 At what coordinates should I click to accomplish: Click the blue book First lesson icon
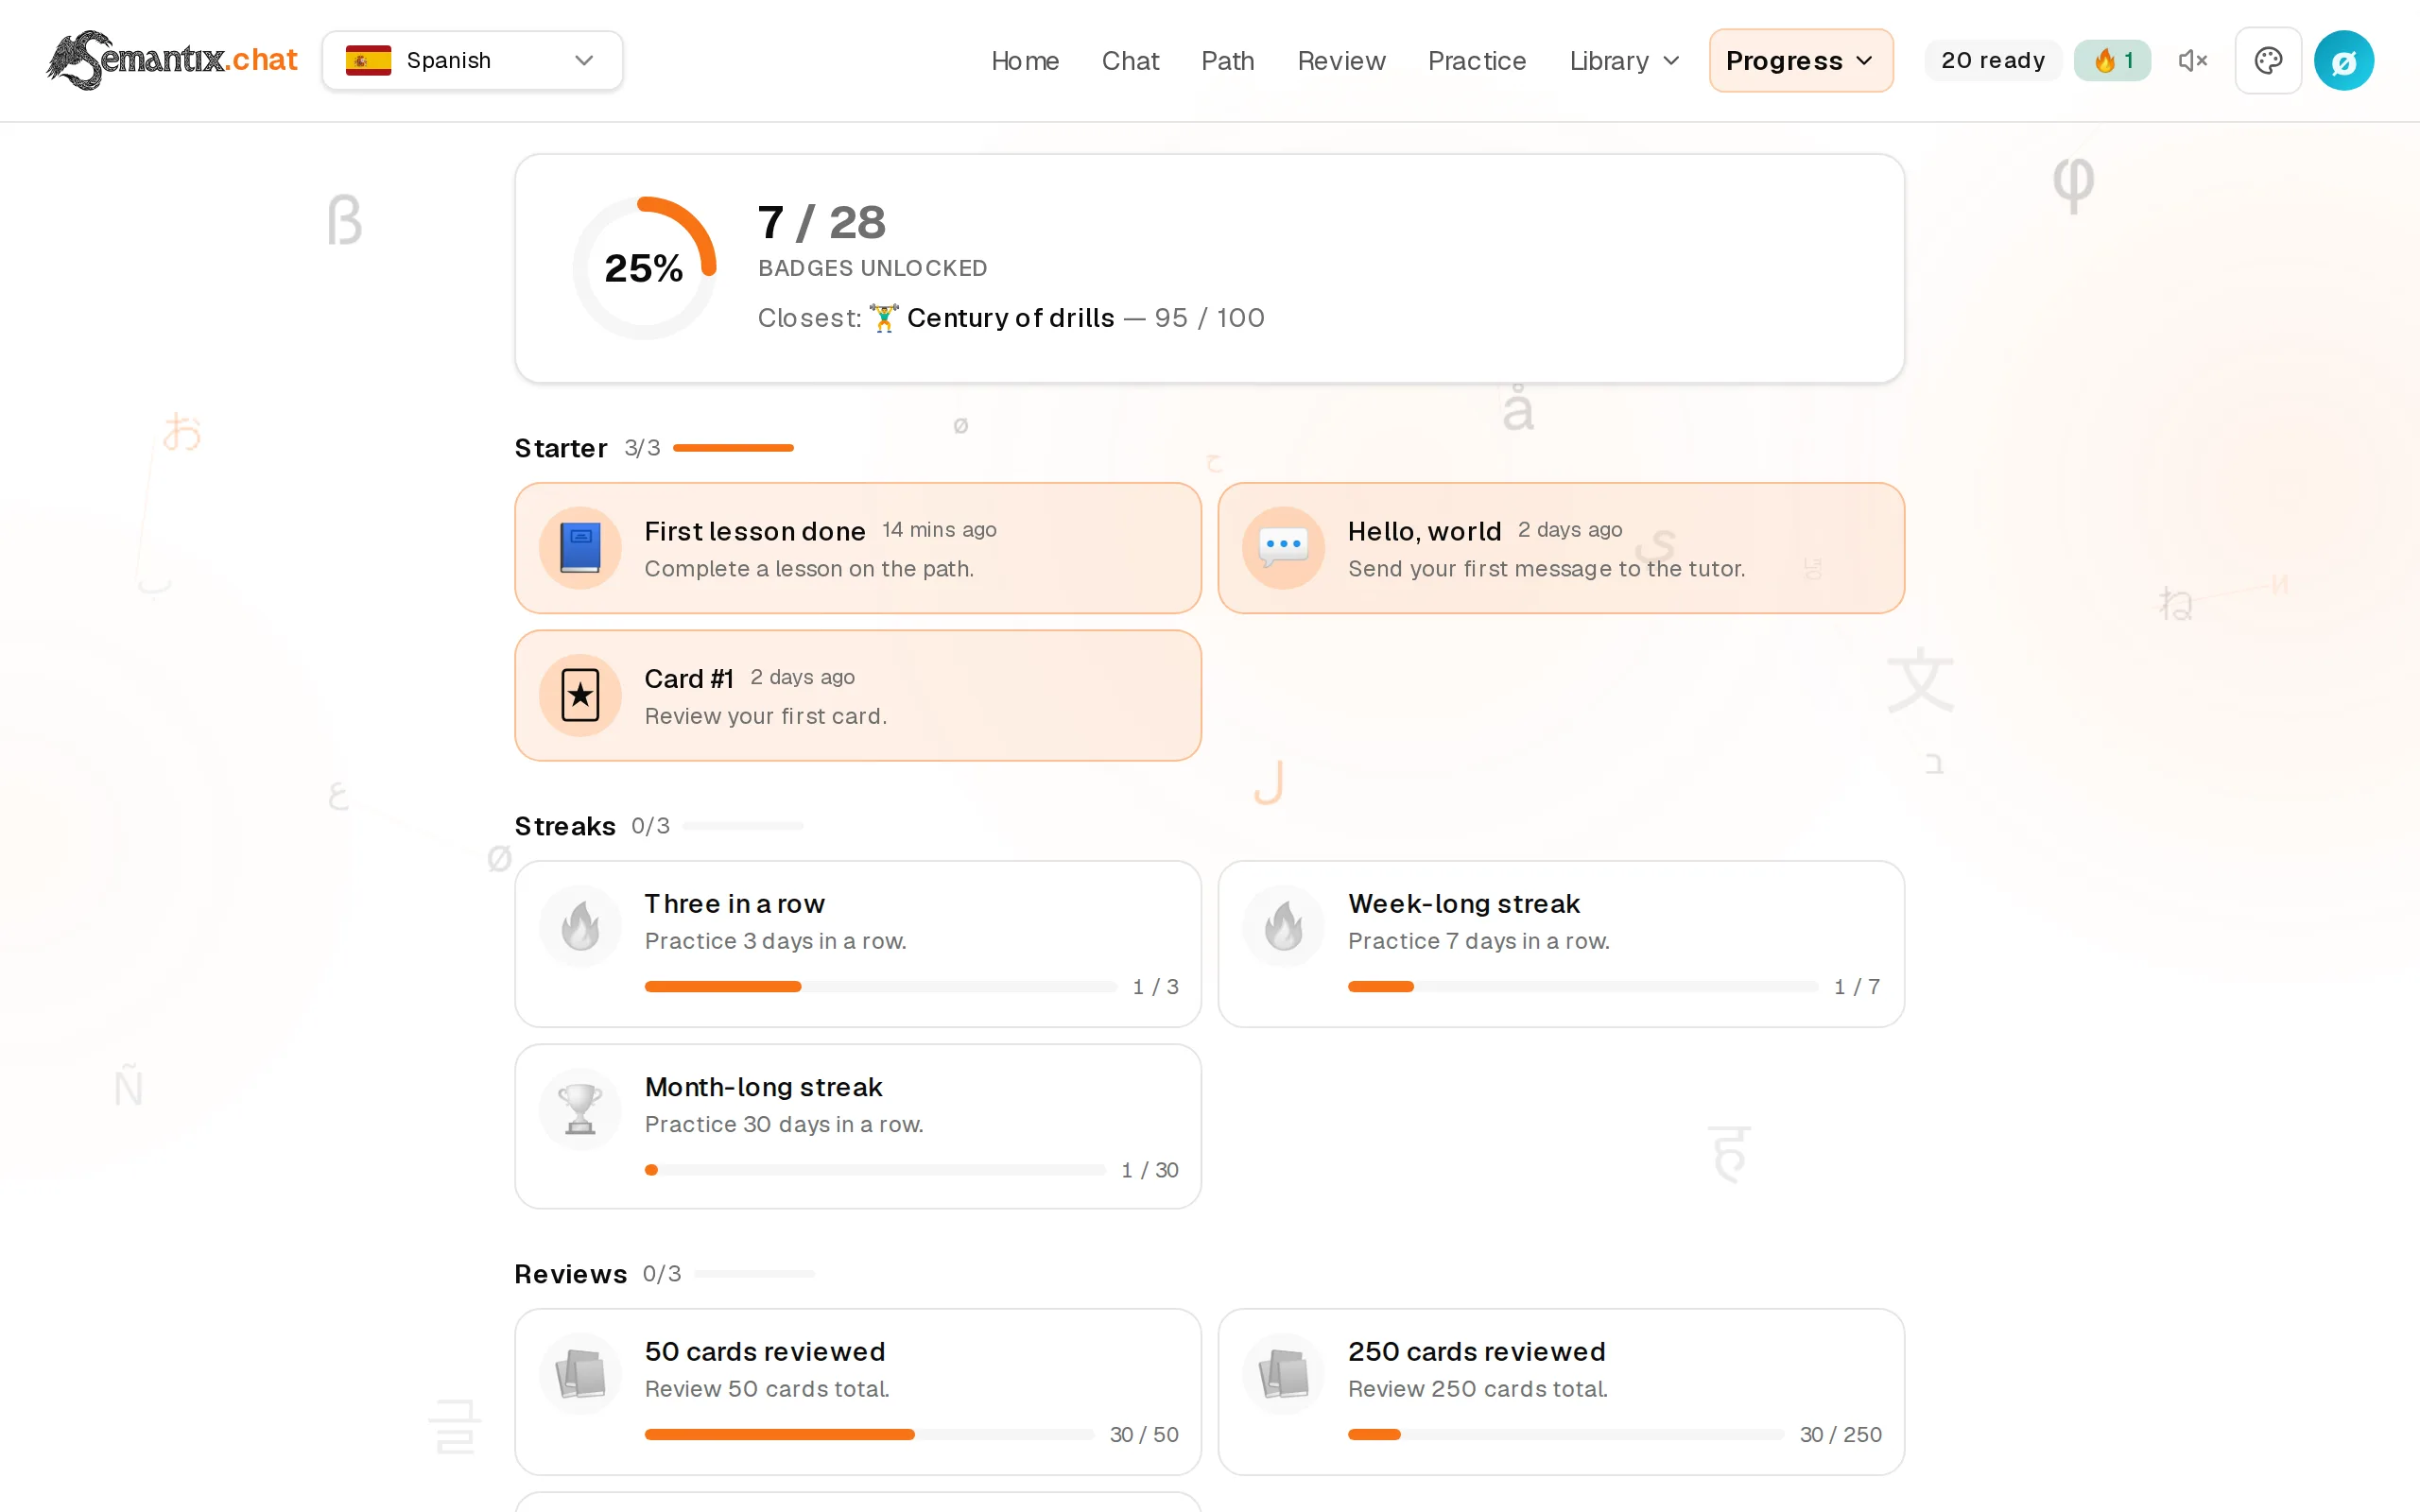(580, 548)
